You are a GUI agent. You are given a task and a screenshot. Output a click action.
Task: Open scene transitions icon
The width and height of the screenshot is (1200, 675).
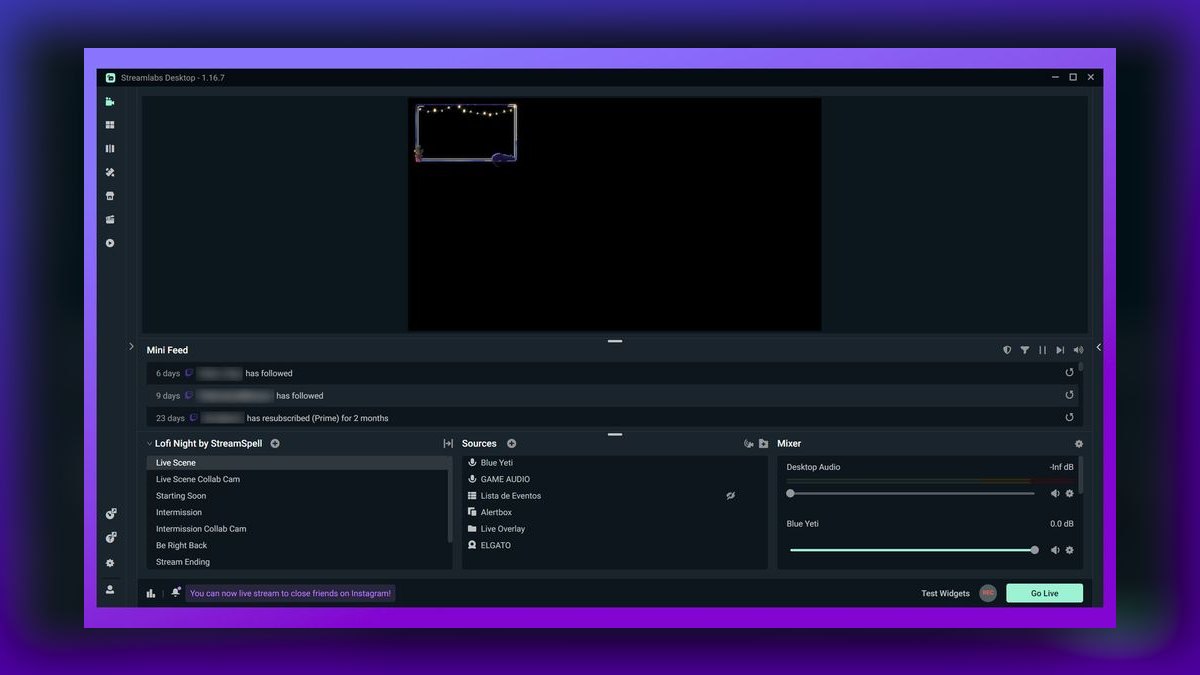(x=448, y=443)
